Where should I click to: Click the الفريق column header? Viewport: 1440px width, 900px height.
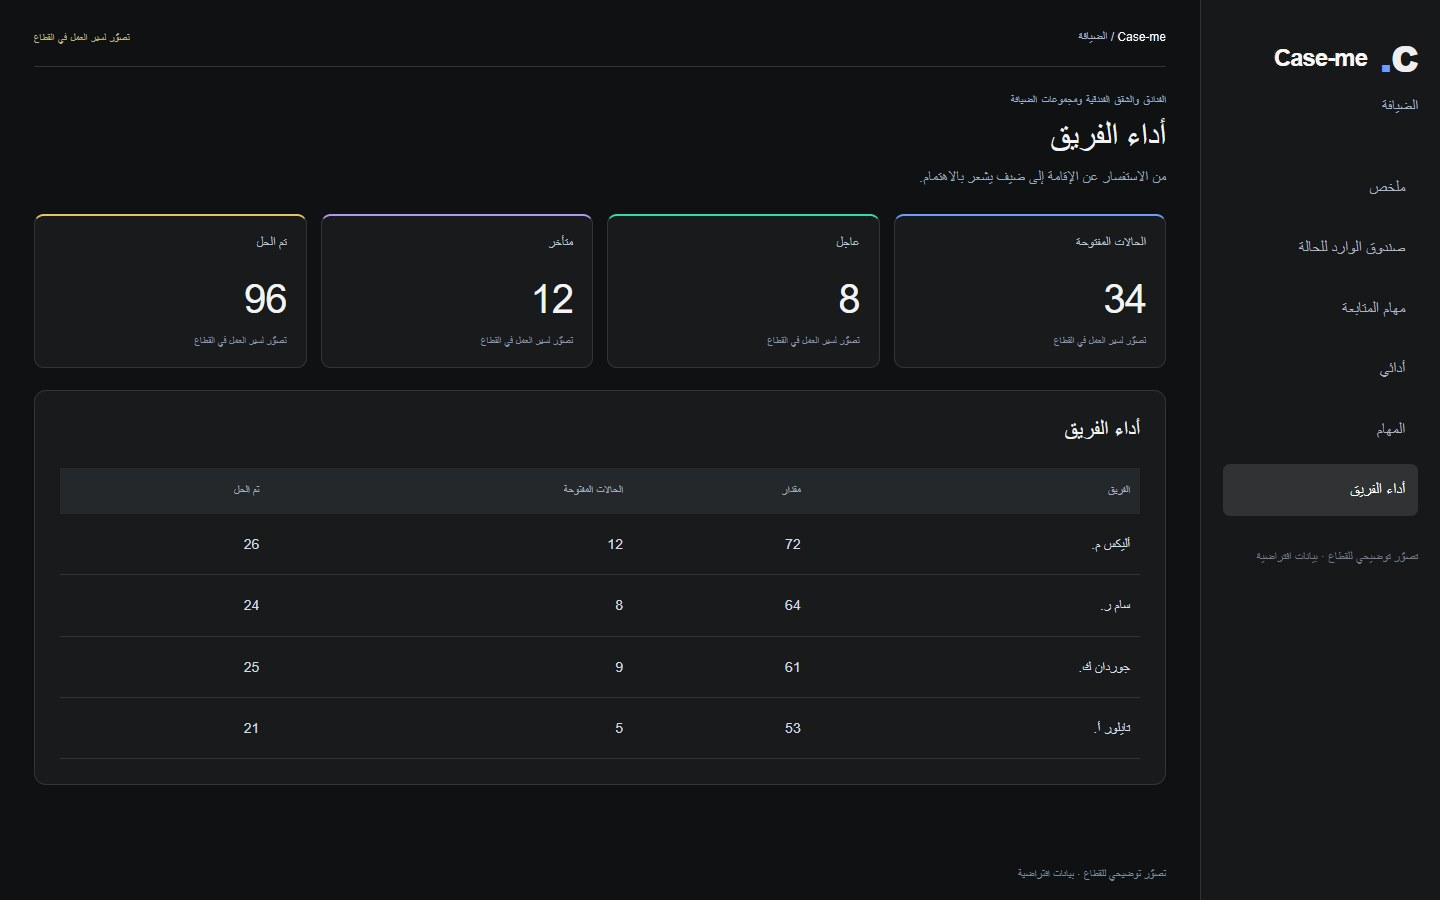[1119, 490]
